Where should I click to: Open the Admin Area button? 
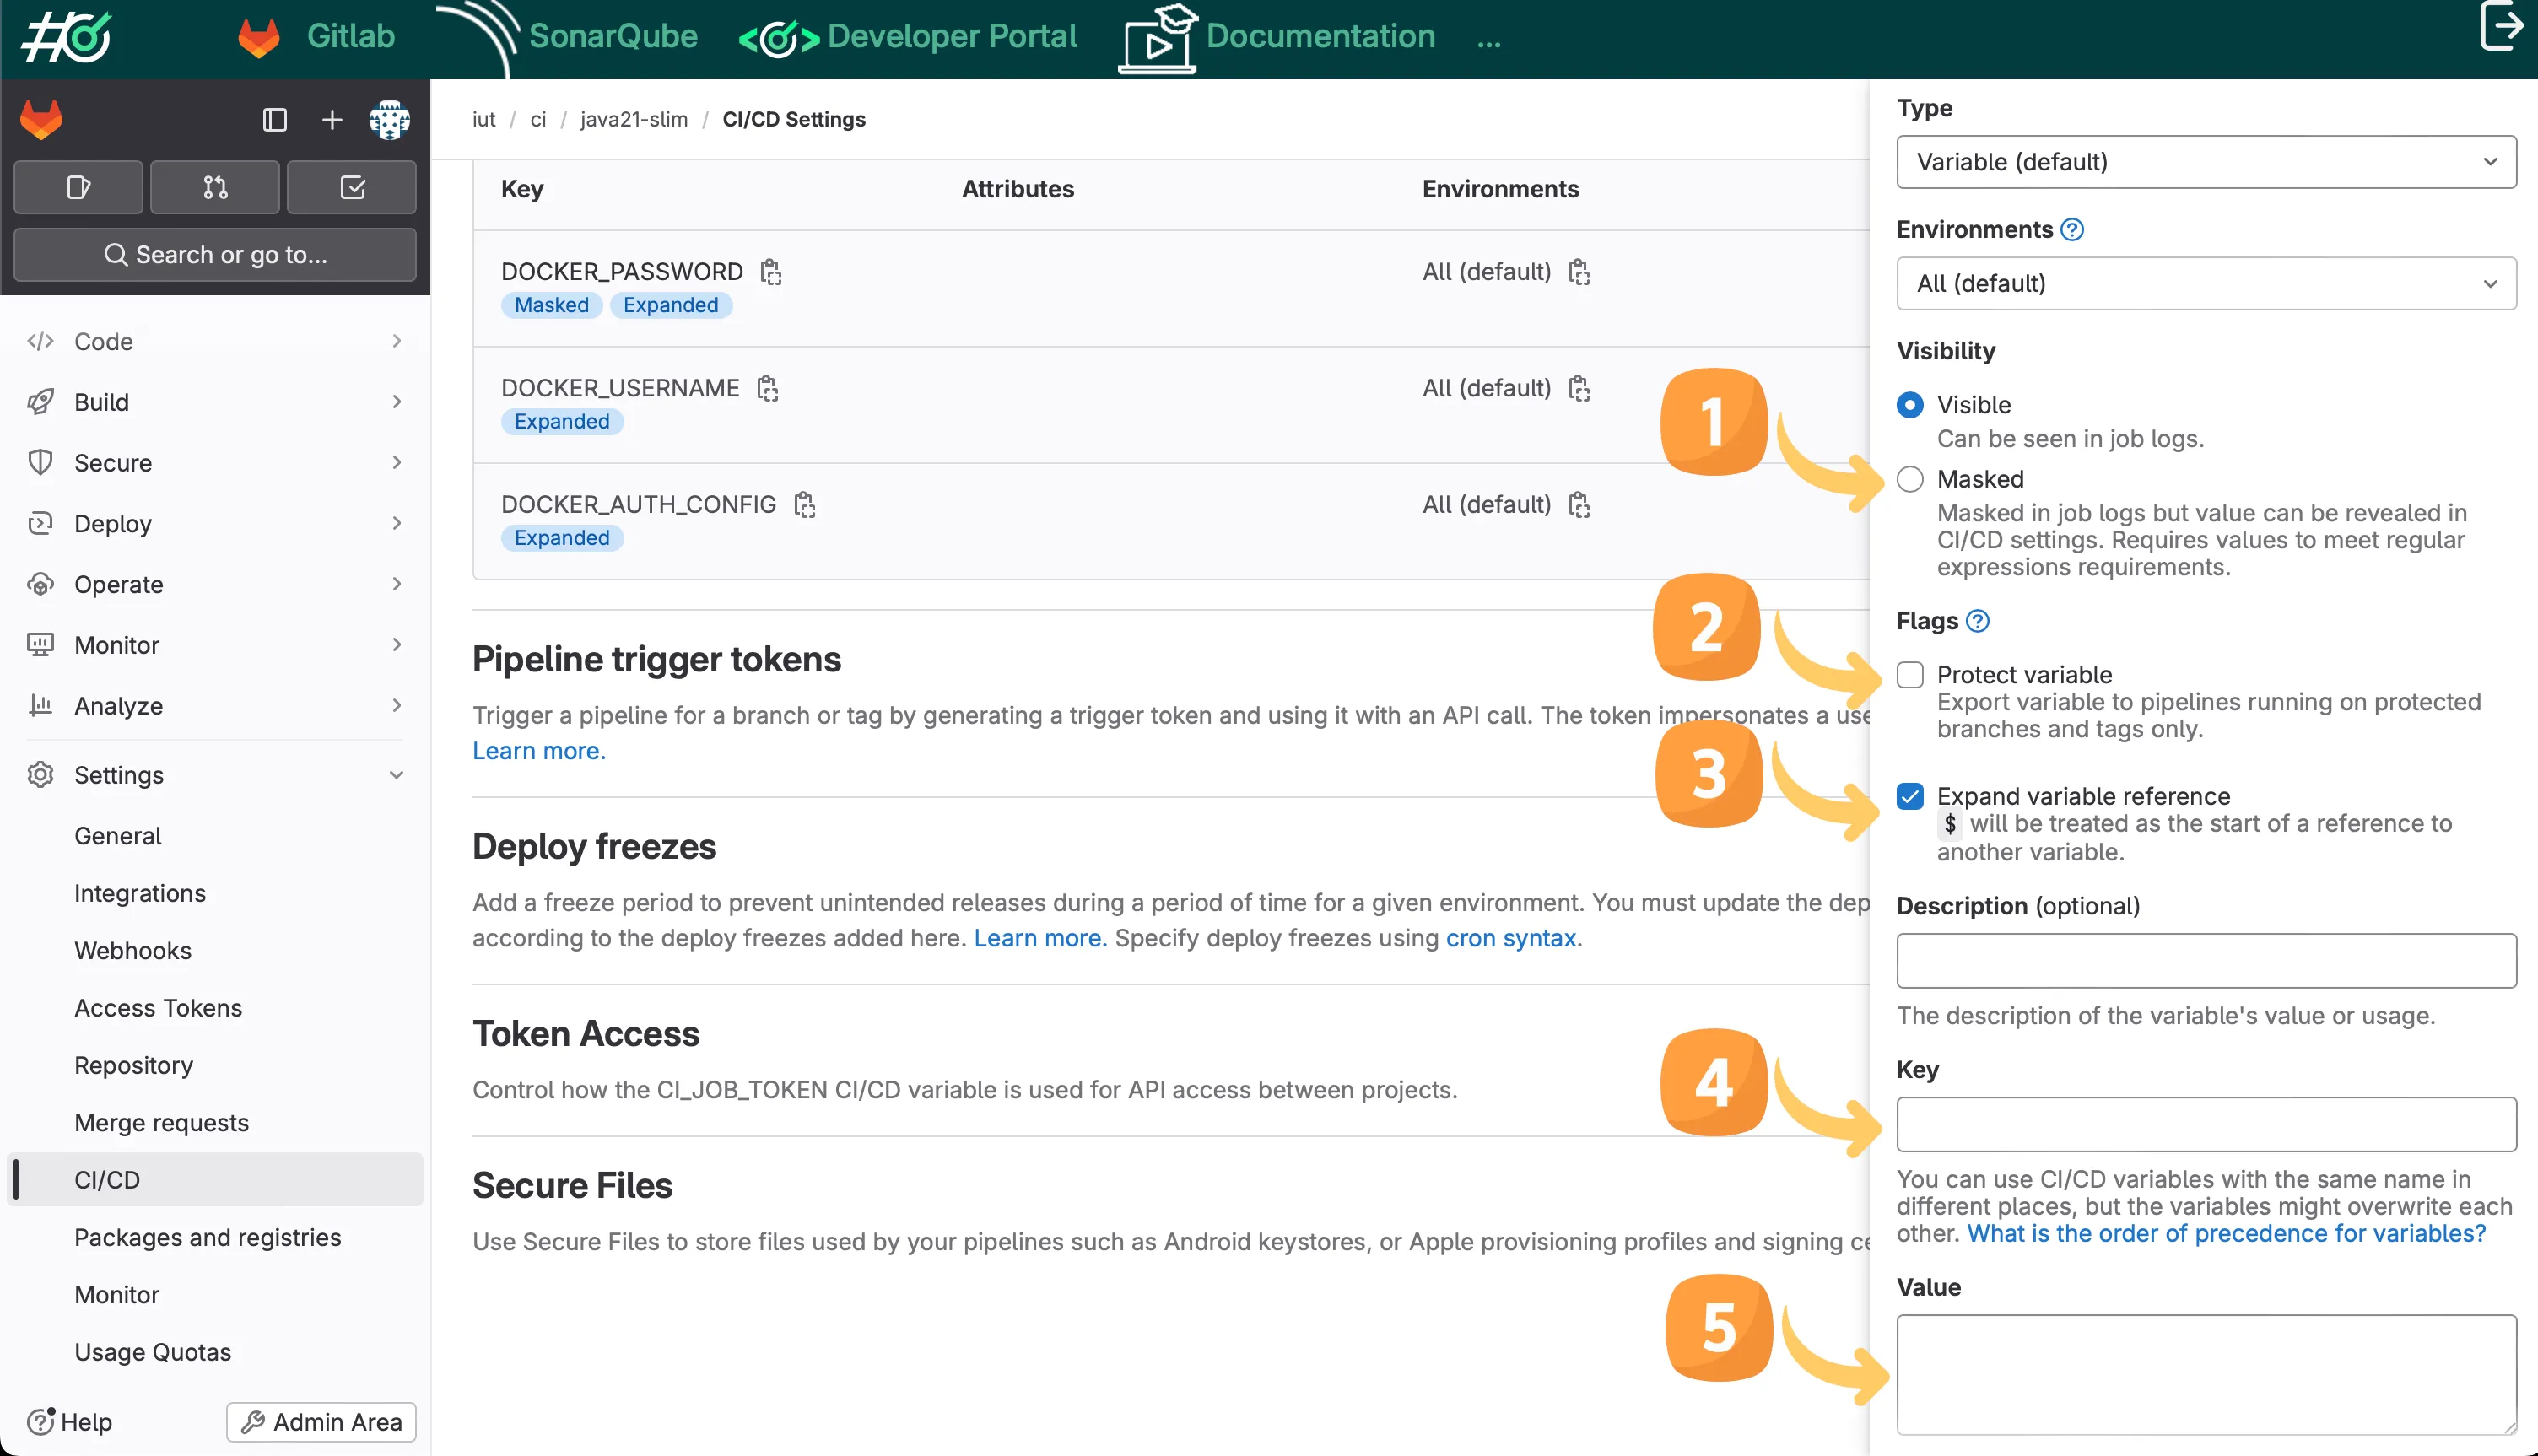coord(321,1421)
